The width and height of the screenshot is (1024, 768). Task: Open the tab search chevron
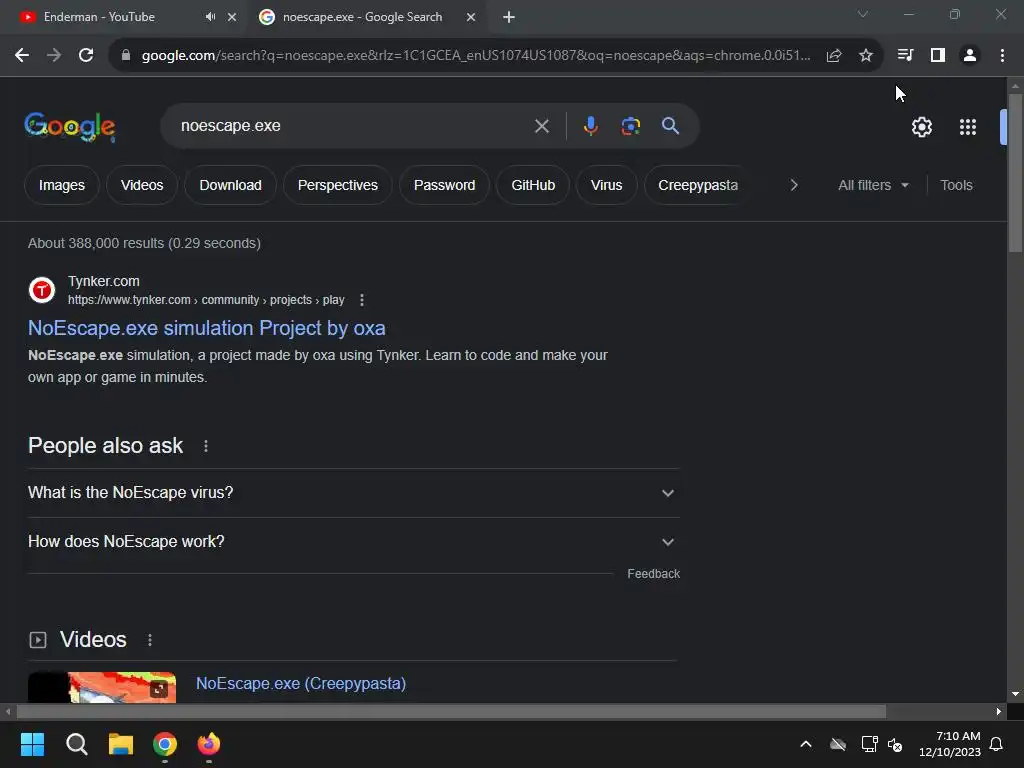click(863, 14)
